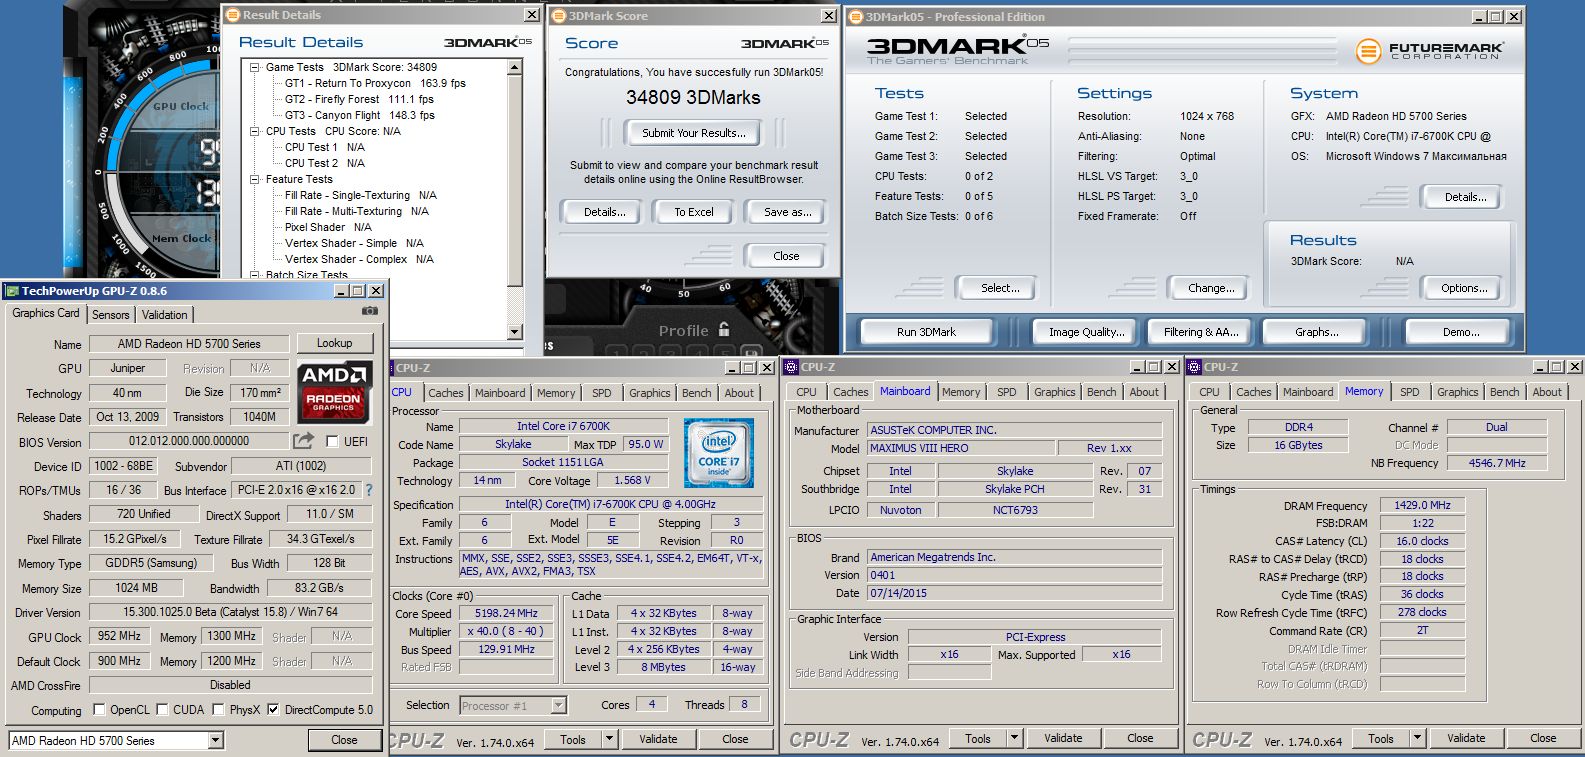Select the GT3 - Canyon Flight result row
Viewport: 1585px width, 757px height.
360,115
